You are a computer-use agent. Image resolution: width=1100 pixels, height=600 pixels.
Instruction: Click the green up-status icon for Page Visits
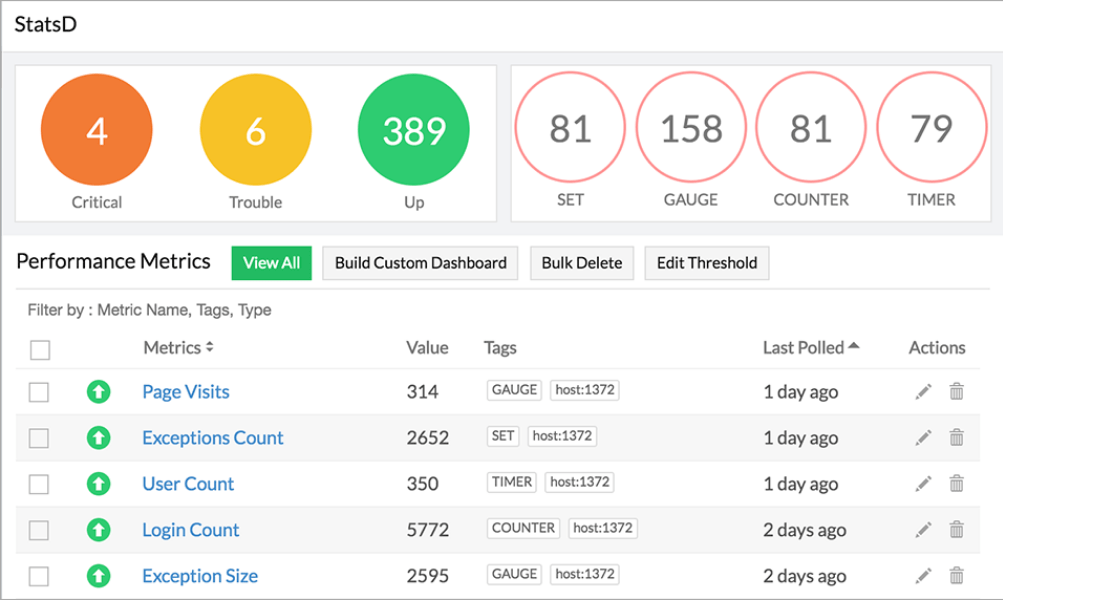pos(98,392)
